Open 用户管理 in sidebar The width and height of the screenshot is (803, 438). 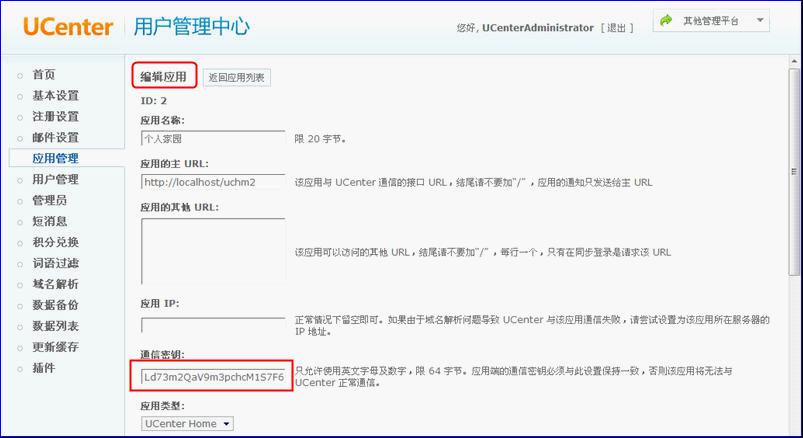point(55,179)
